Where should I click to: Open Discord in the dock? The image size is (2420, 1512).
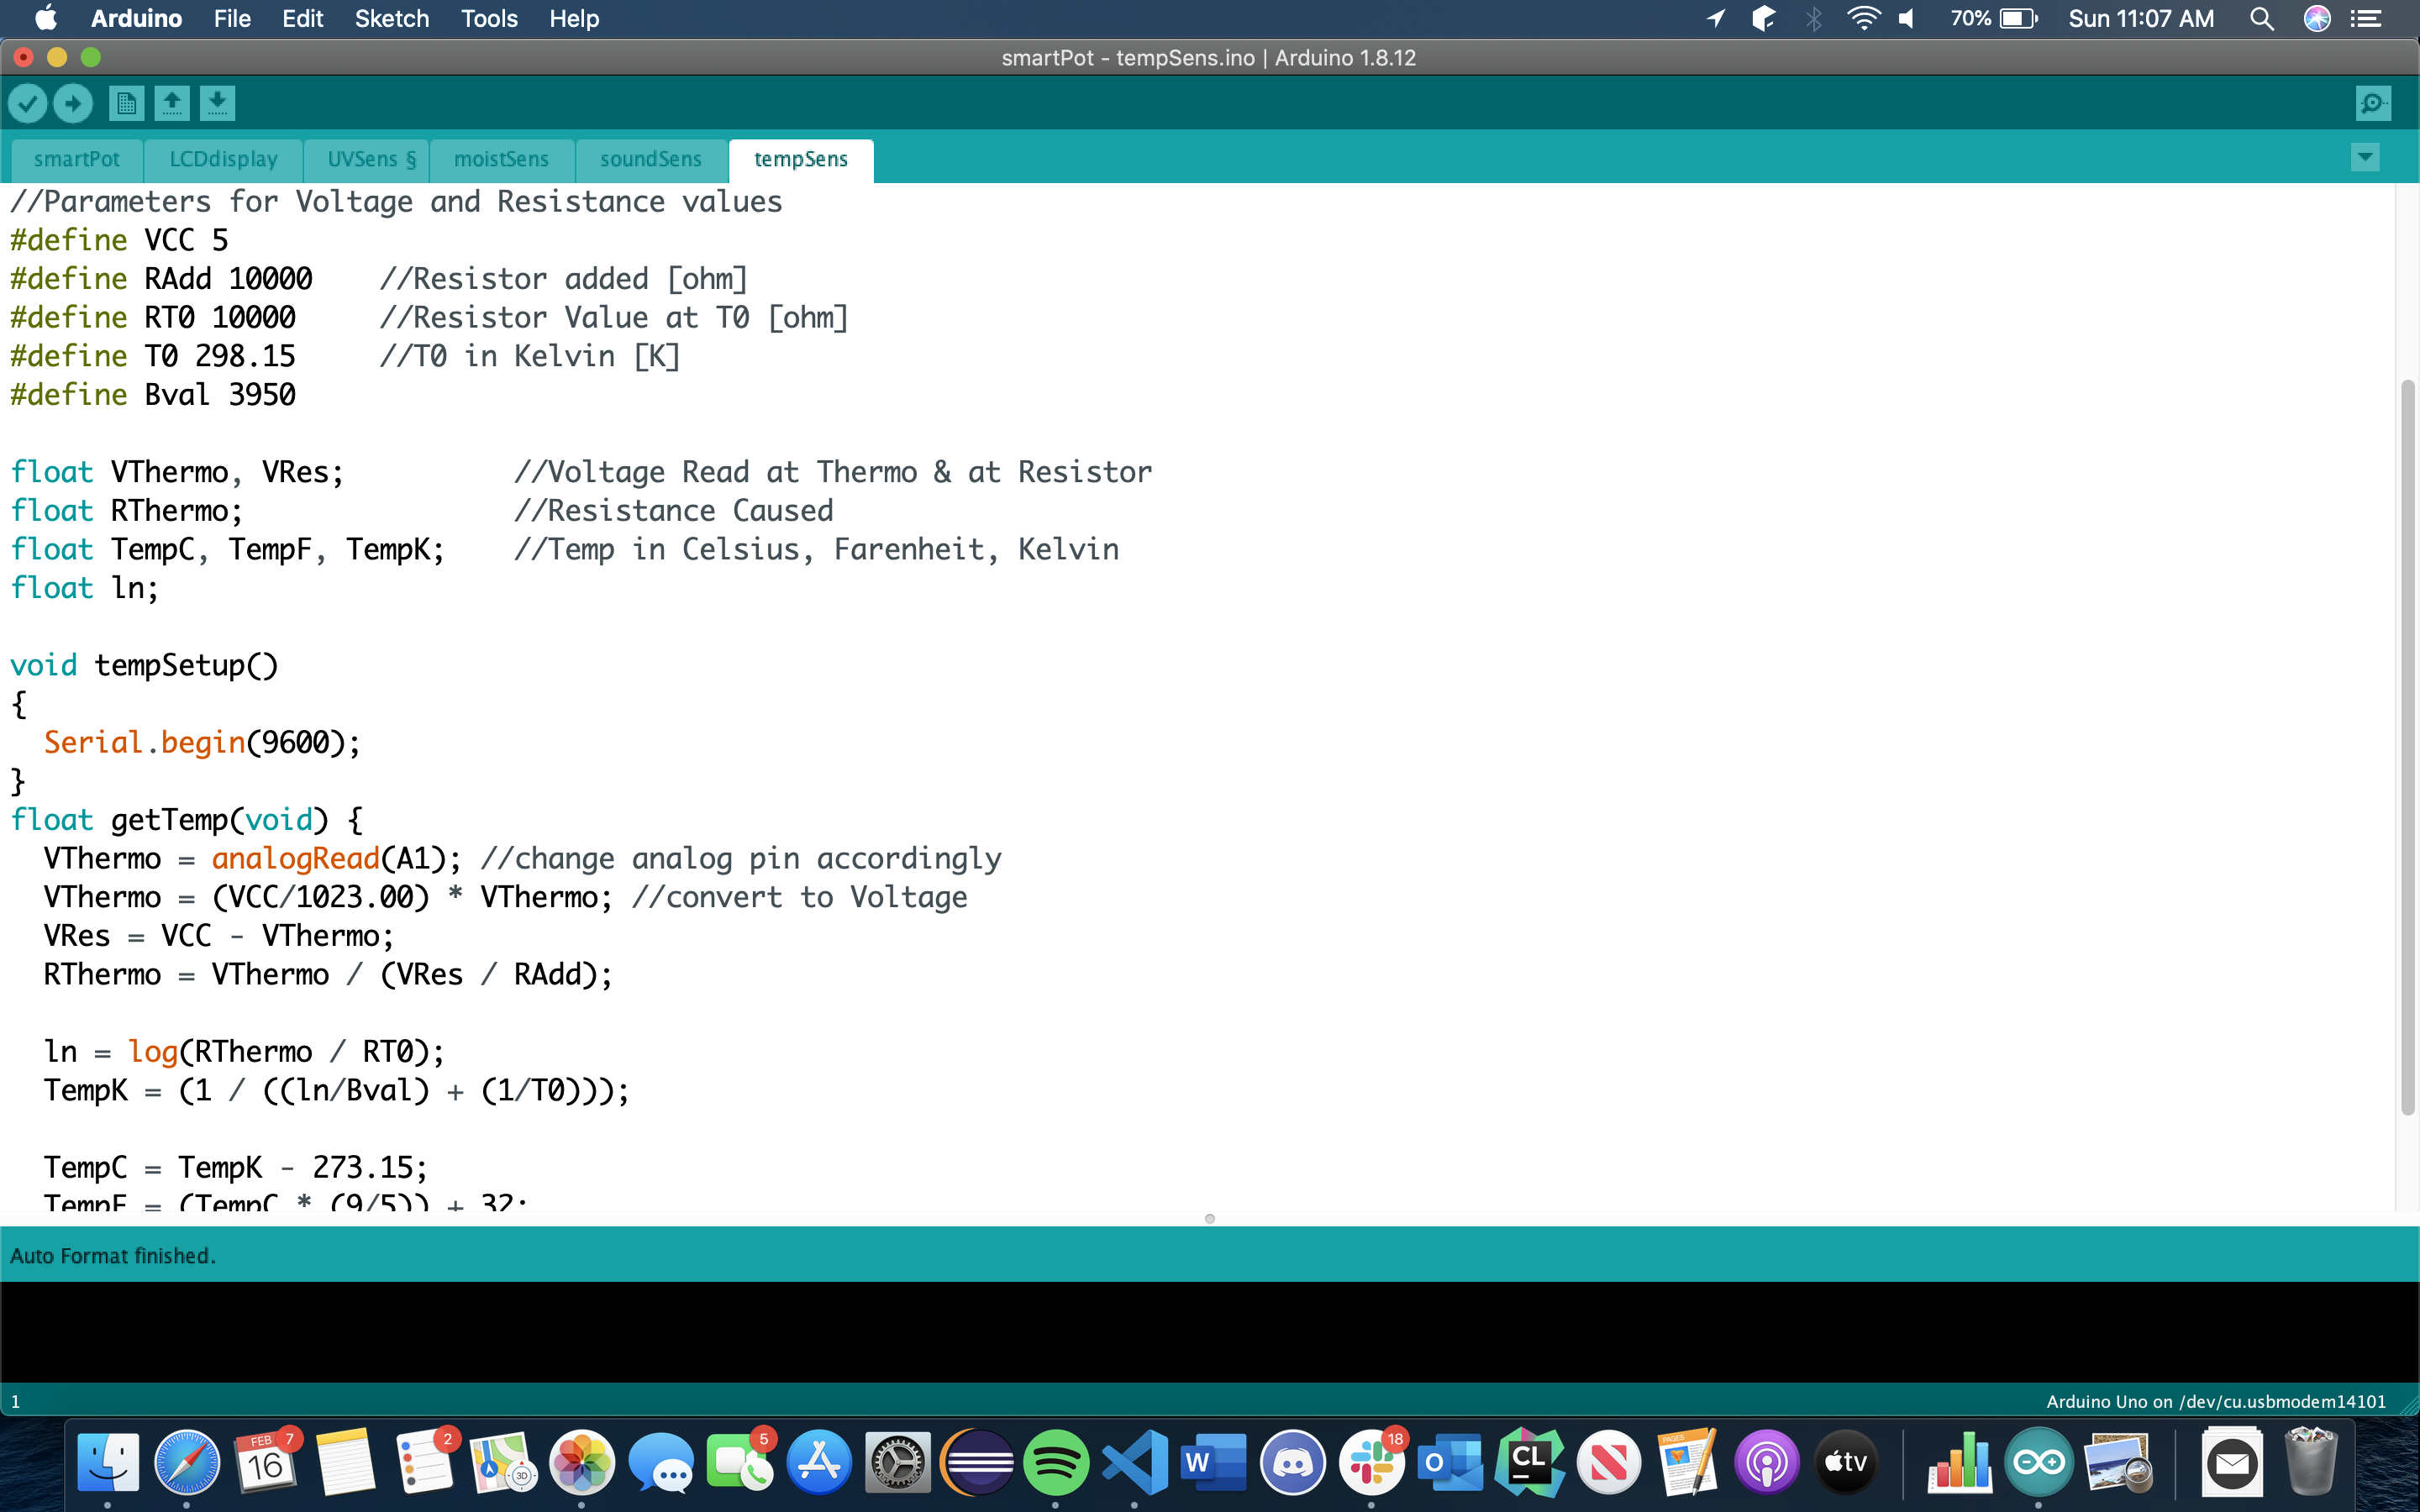(x=1293, y=1462)
